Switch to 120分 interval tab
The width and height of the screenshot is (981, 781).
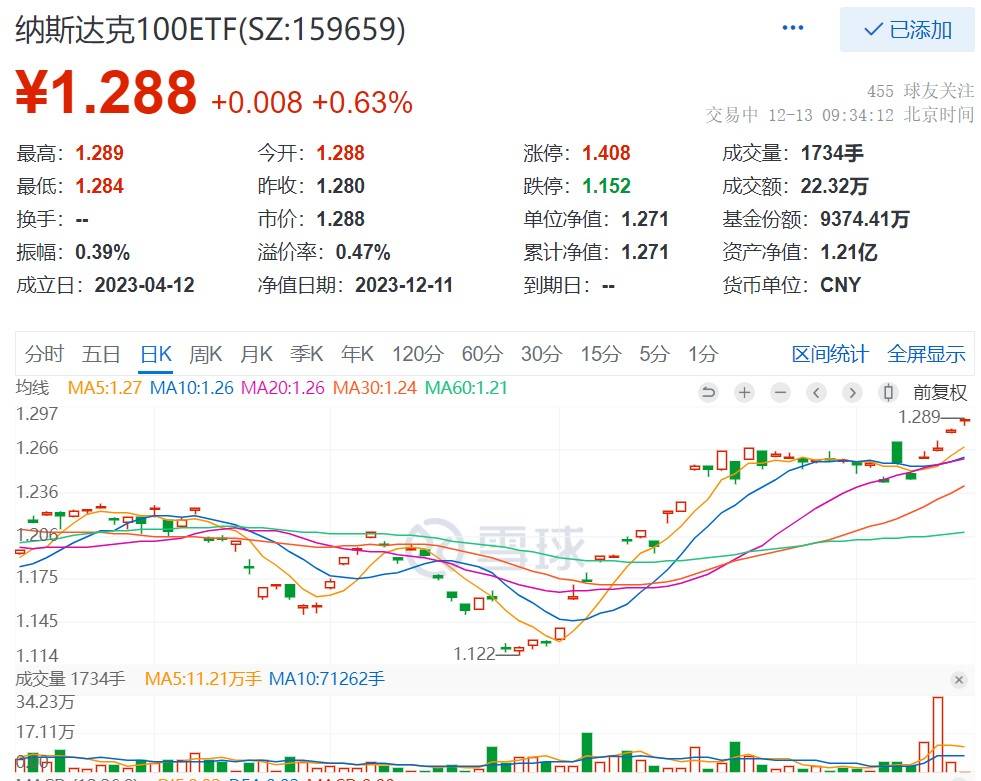pos(418,354)
